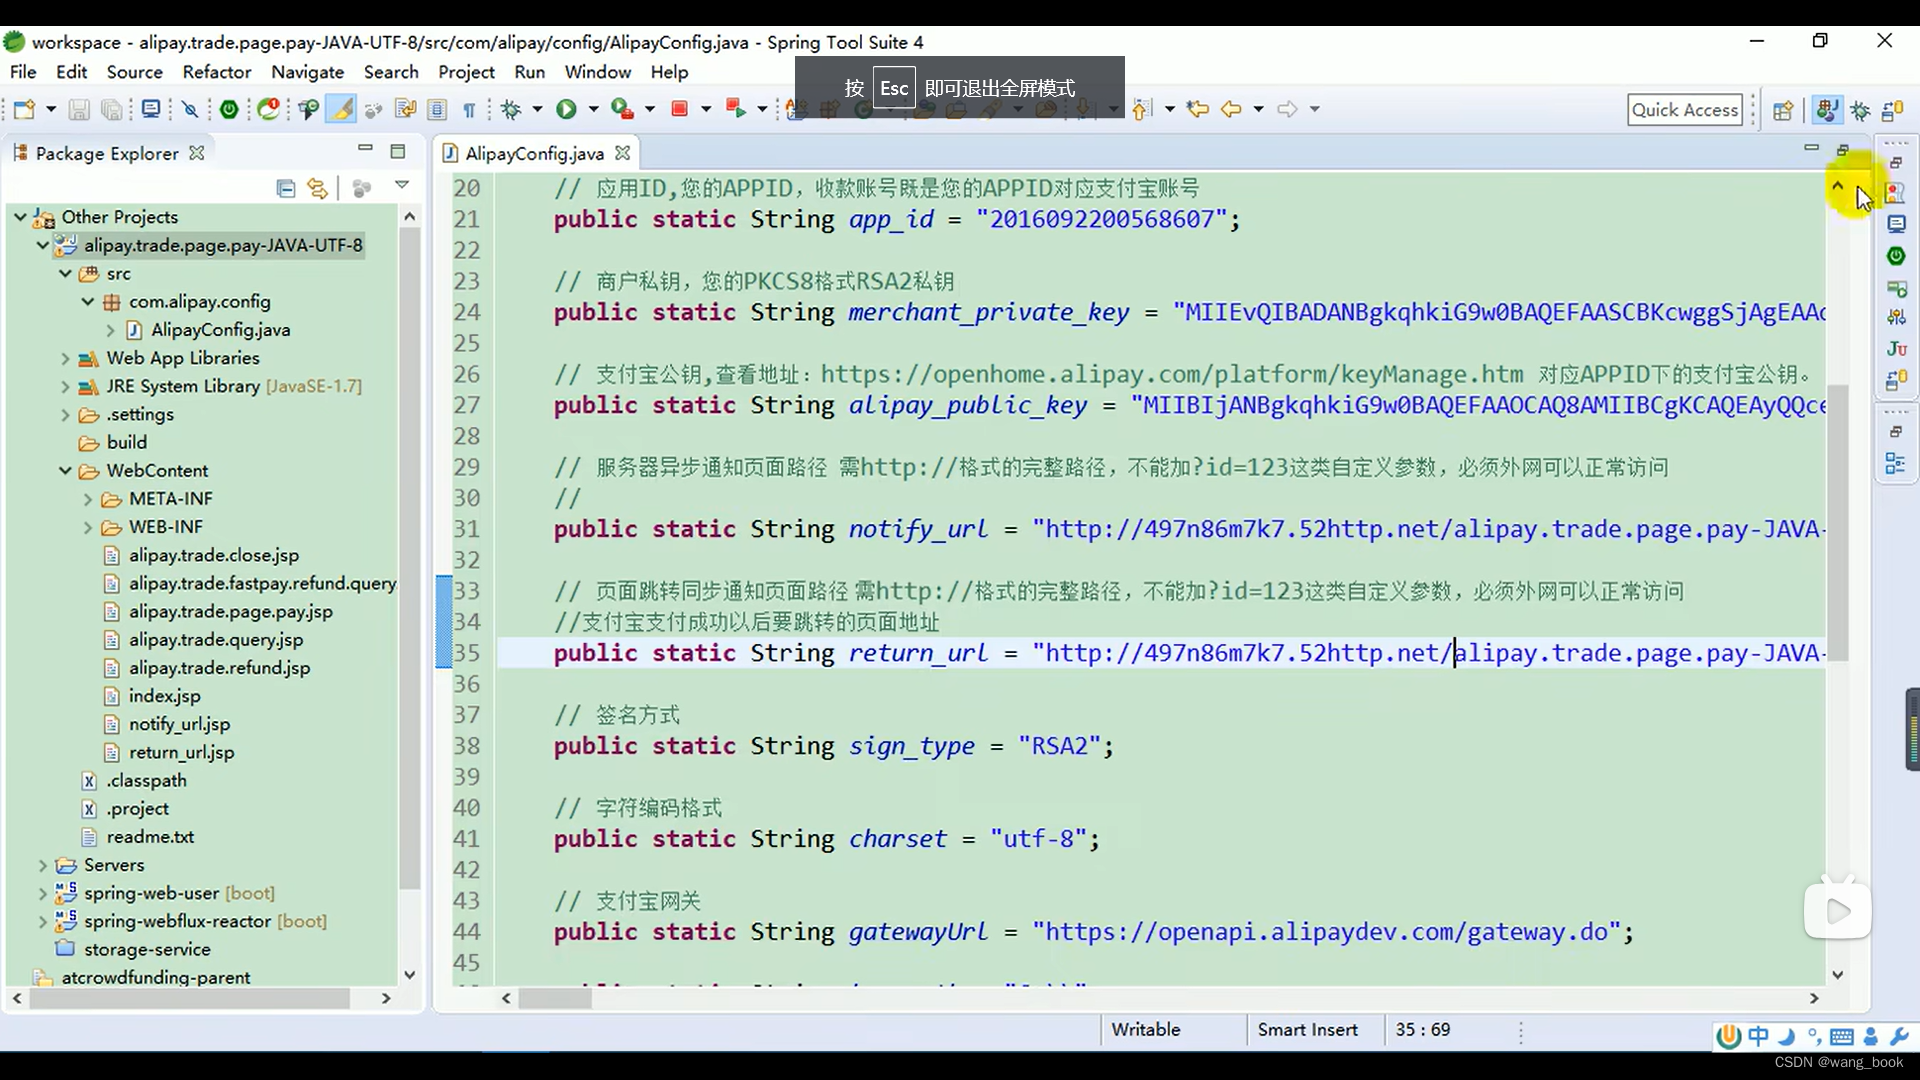Viewport: 1920px width, 1080px height.
Task: Toggle the Mark Occurrences highlighter icon
Action: coord(341,109)
